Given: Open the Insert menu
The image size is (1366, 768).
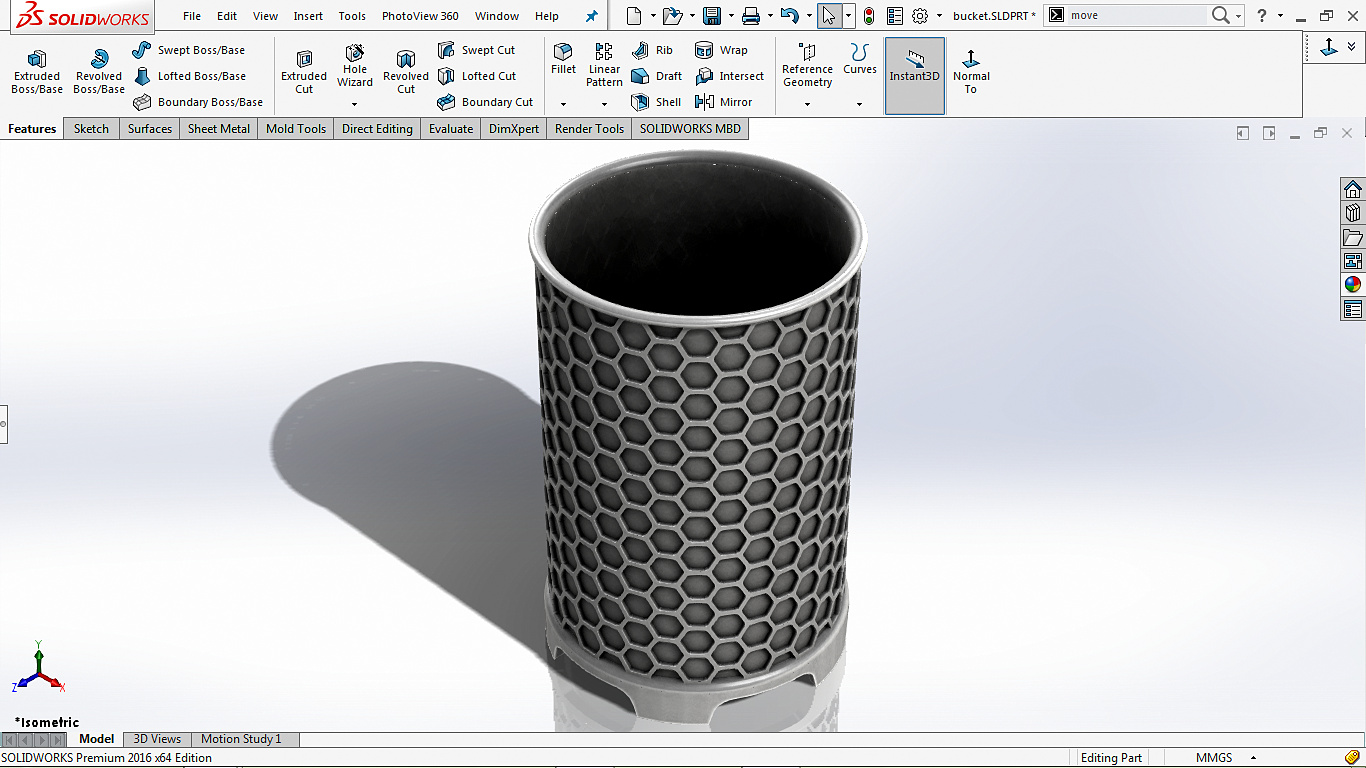Looking at the screenshot, I should pos(308,16).
